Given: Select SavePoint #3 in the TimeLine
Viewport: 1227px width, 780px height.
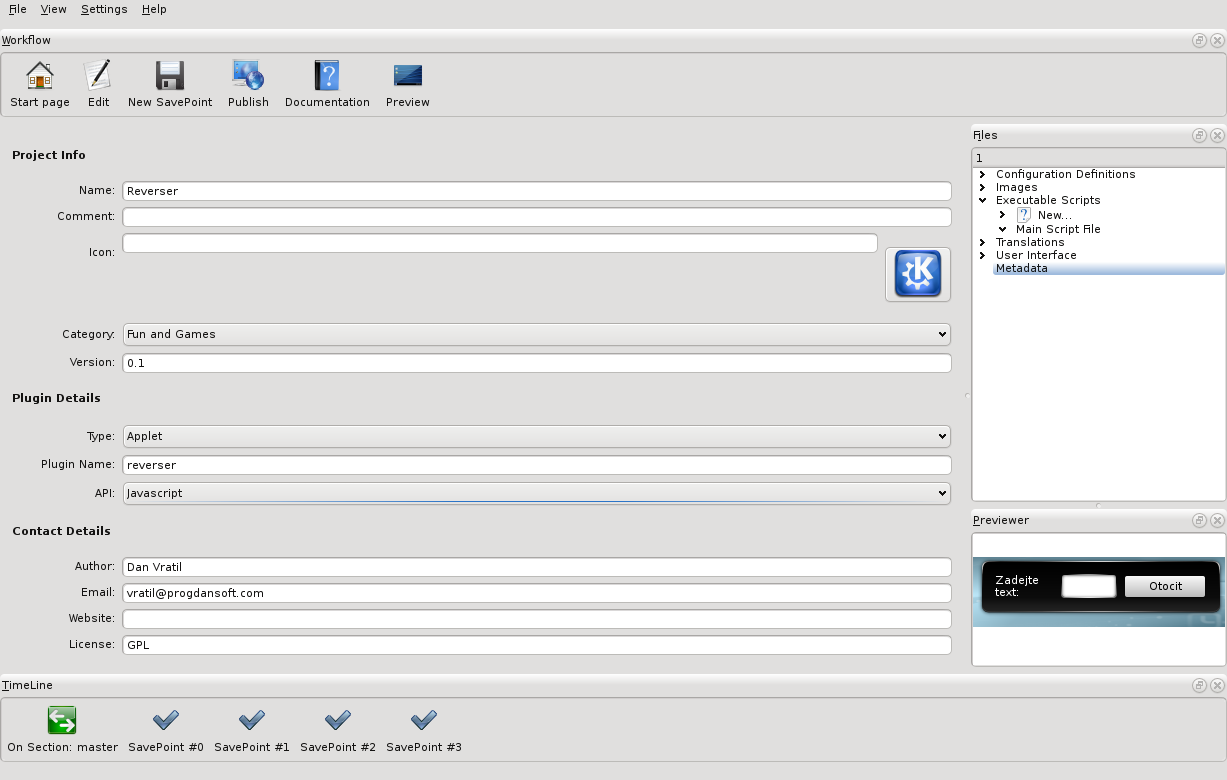Looking at the screenshot, I should coord(424,721).
